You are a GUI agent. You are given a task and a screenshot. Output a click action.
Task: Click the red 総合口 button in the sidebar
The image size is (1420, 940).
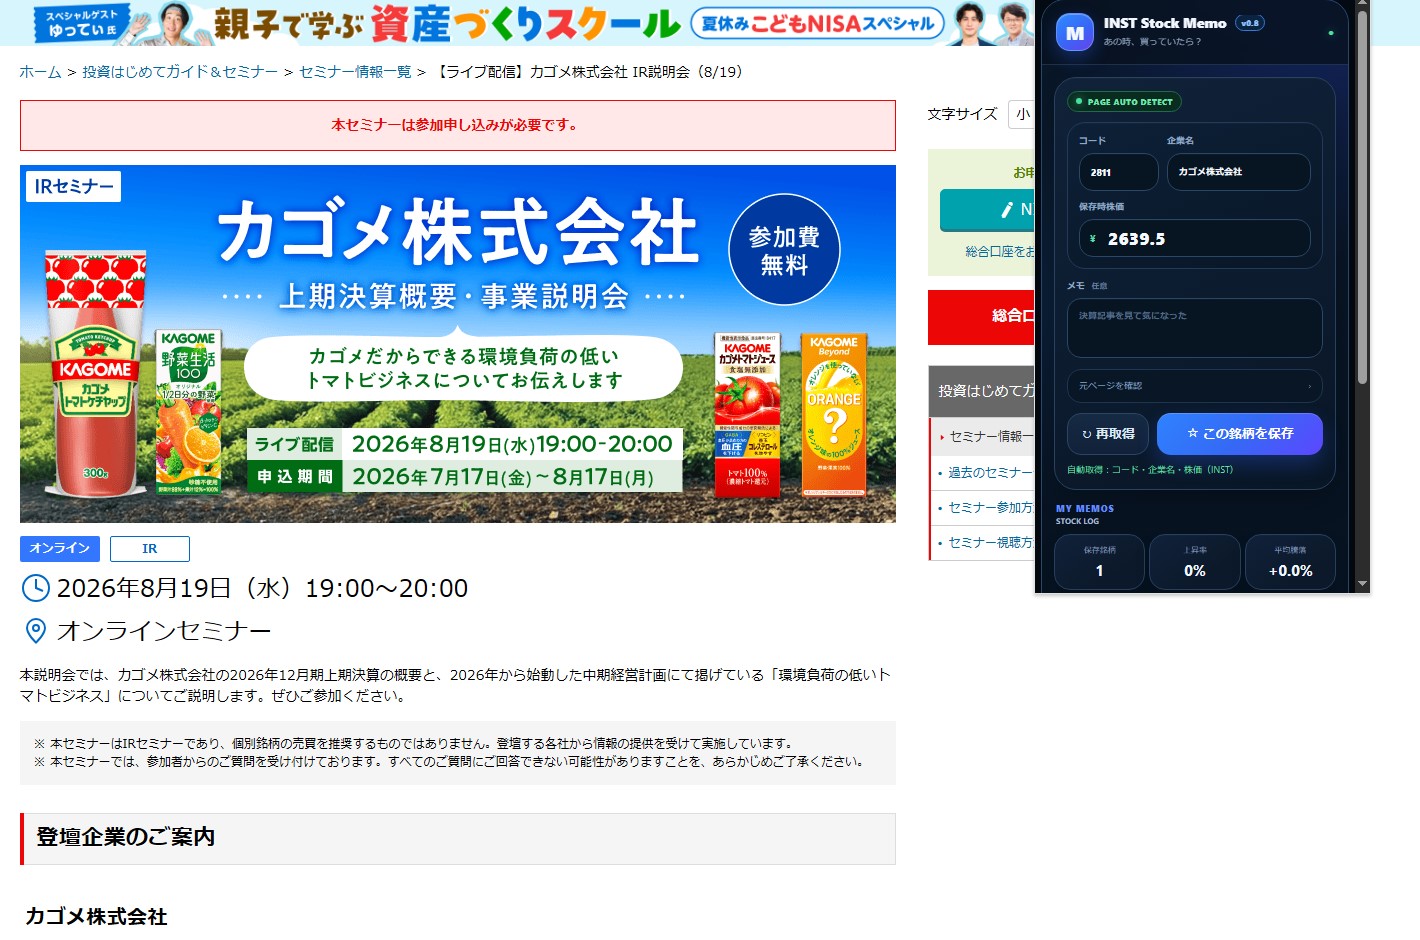click(982, 317)
